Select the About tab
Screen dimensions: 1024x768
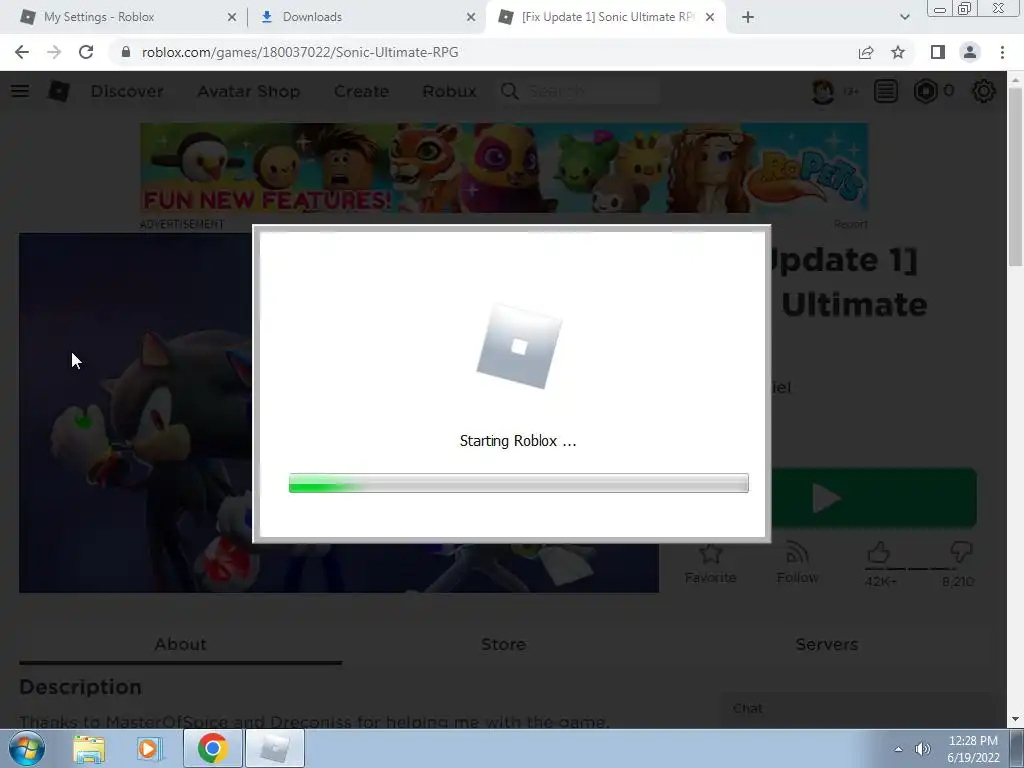pos(181,644)
